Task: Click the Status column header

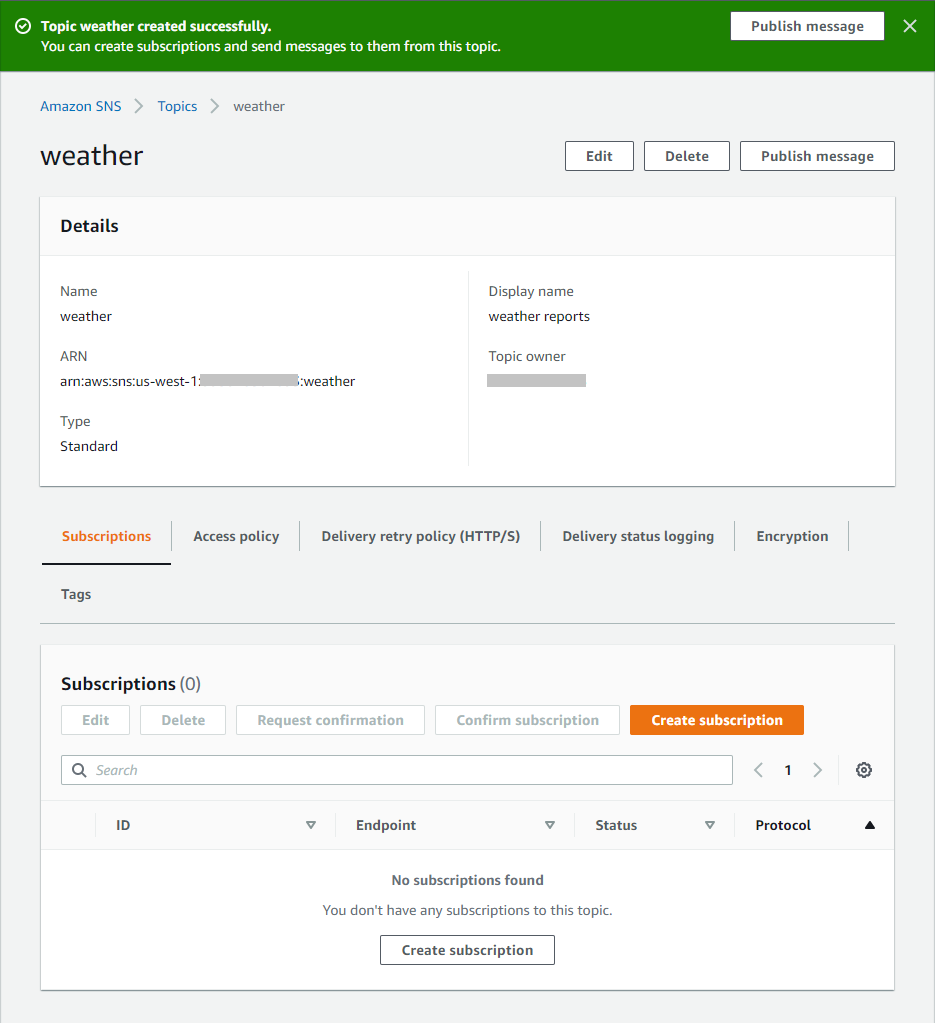Action: 616,825
